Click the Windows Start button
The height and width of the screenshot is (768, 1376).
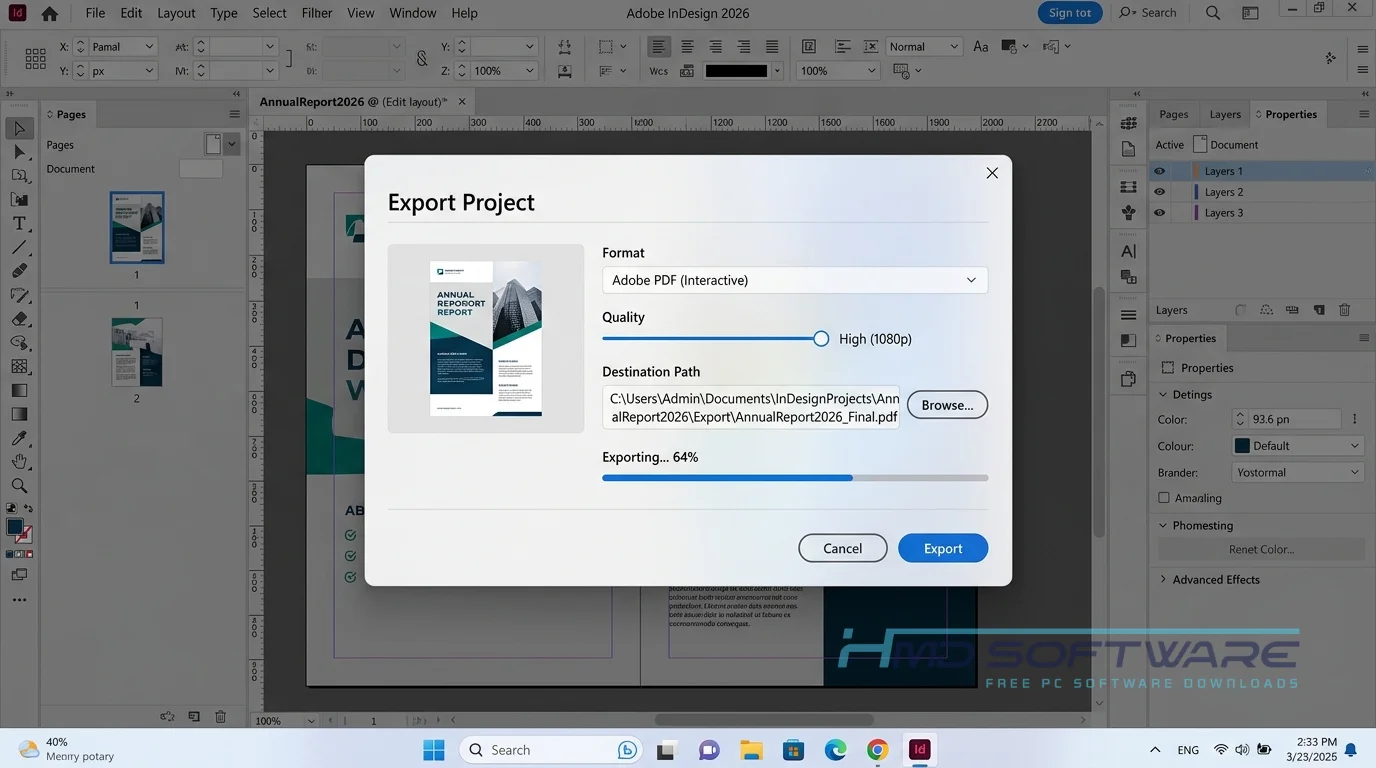pos(434,749)
